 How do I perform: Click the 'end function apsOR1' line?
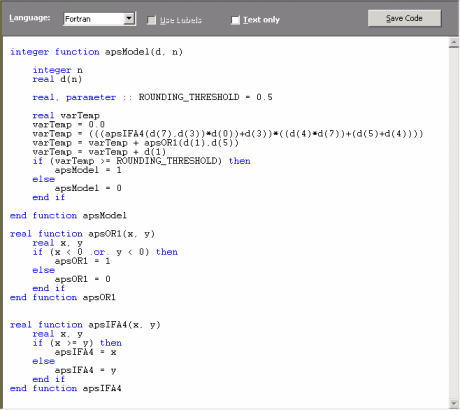coord(63,297)
